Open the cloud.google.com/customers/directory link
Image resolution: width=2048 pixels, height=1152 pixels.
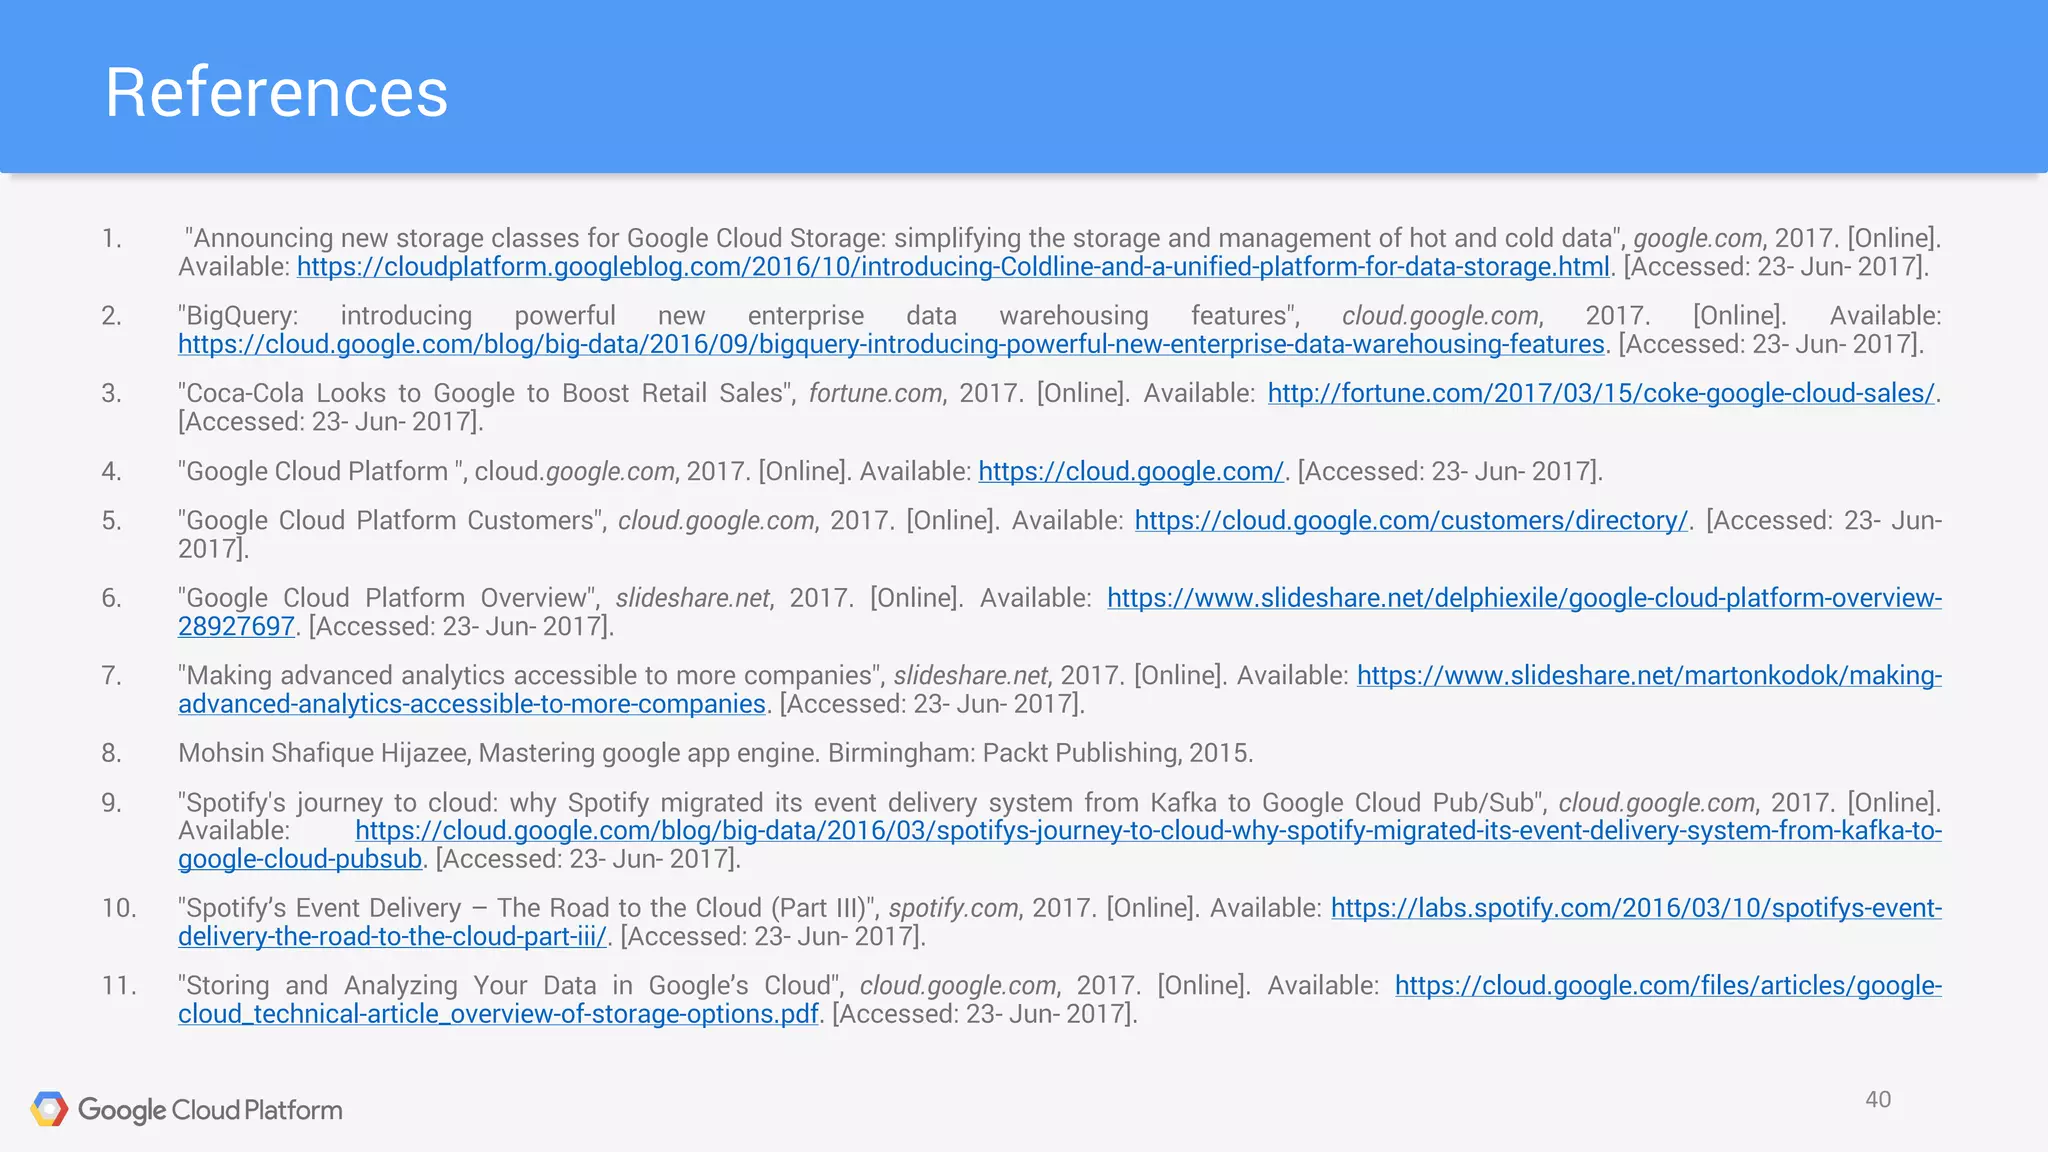click(x=1411, y=520)
